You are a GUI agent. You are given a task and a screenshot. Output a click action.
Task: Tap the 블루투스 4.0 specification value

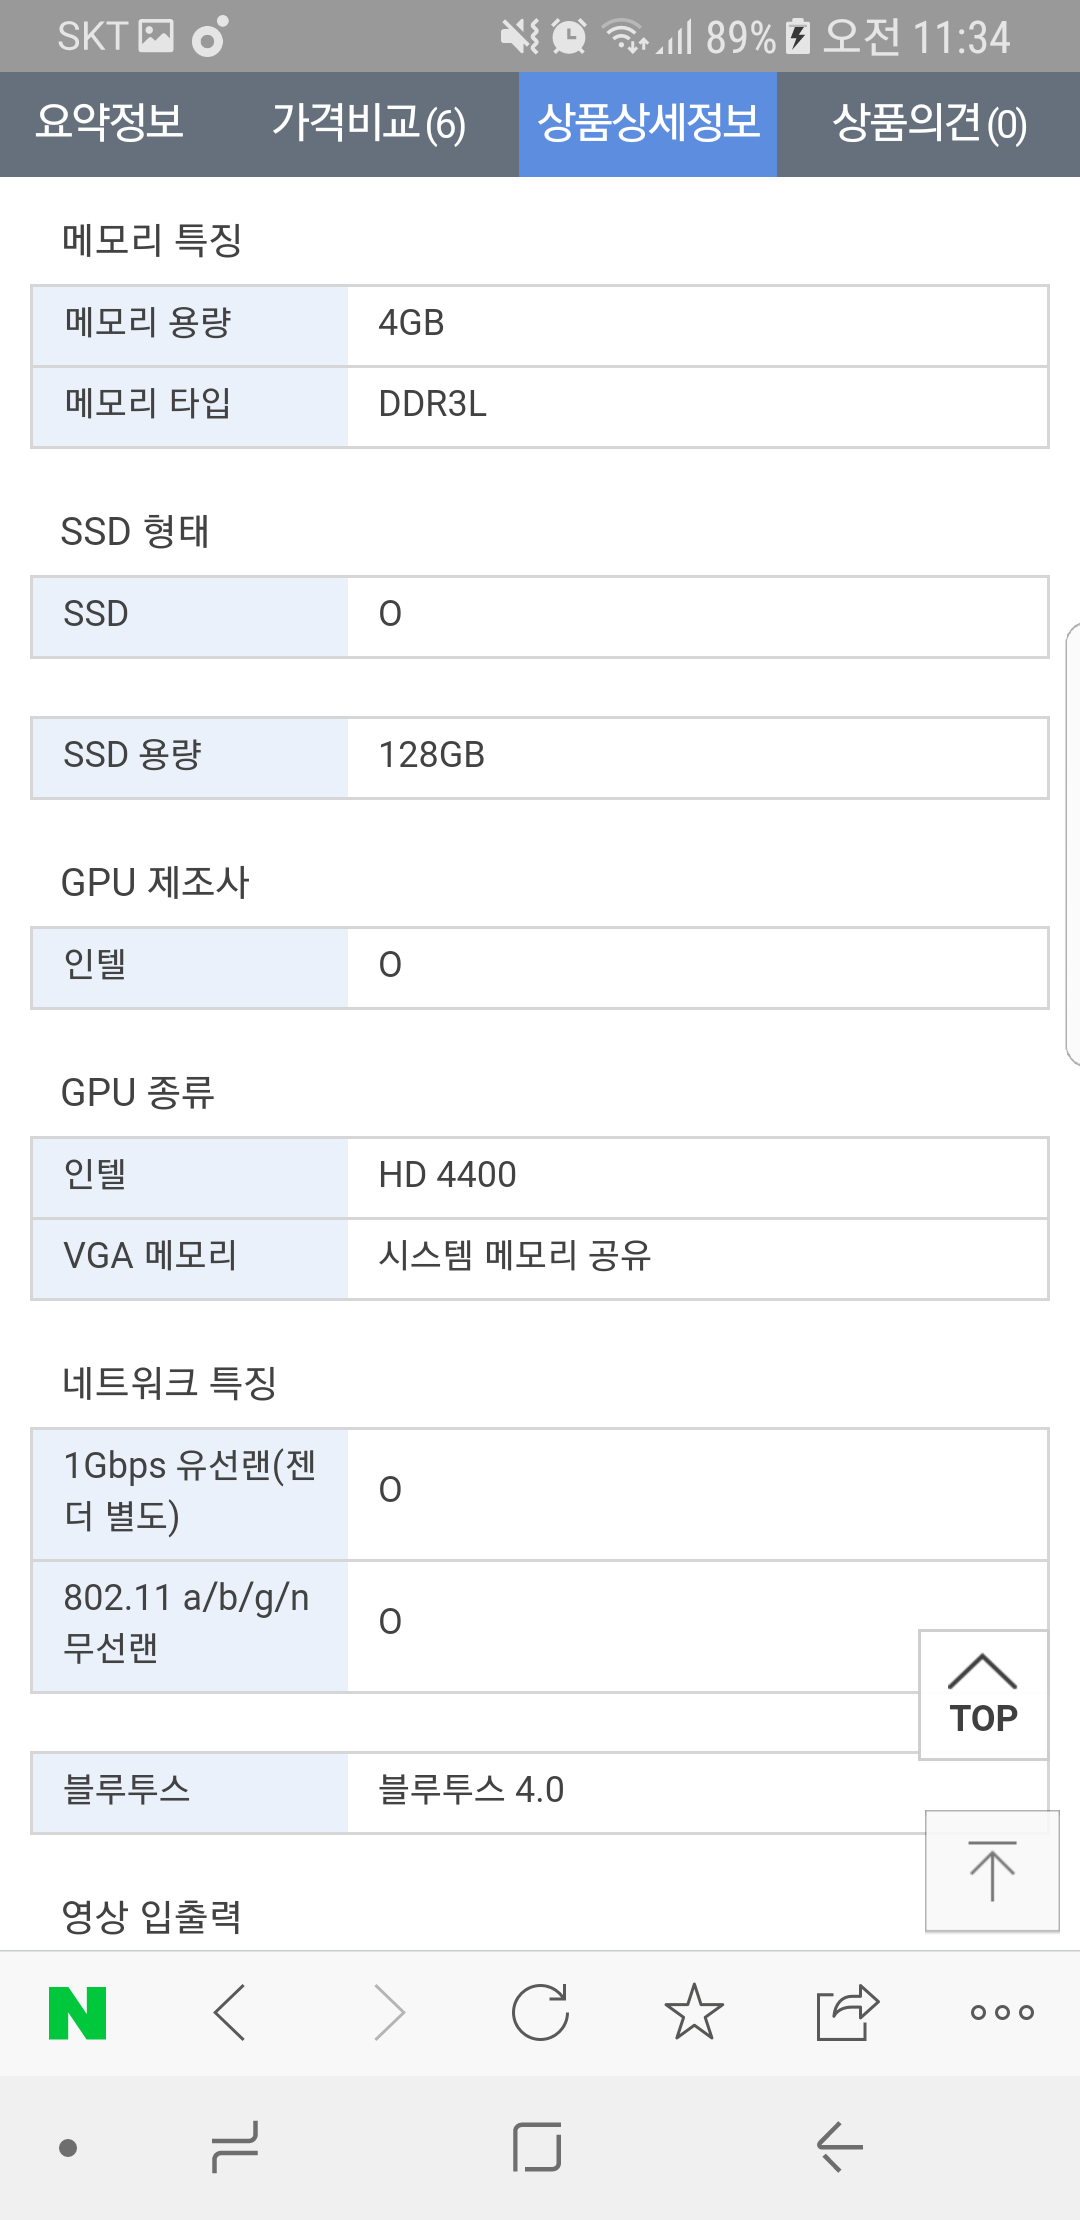pos(471,1790)
